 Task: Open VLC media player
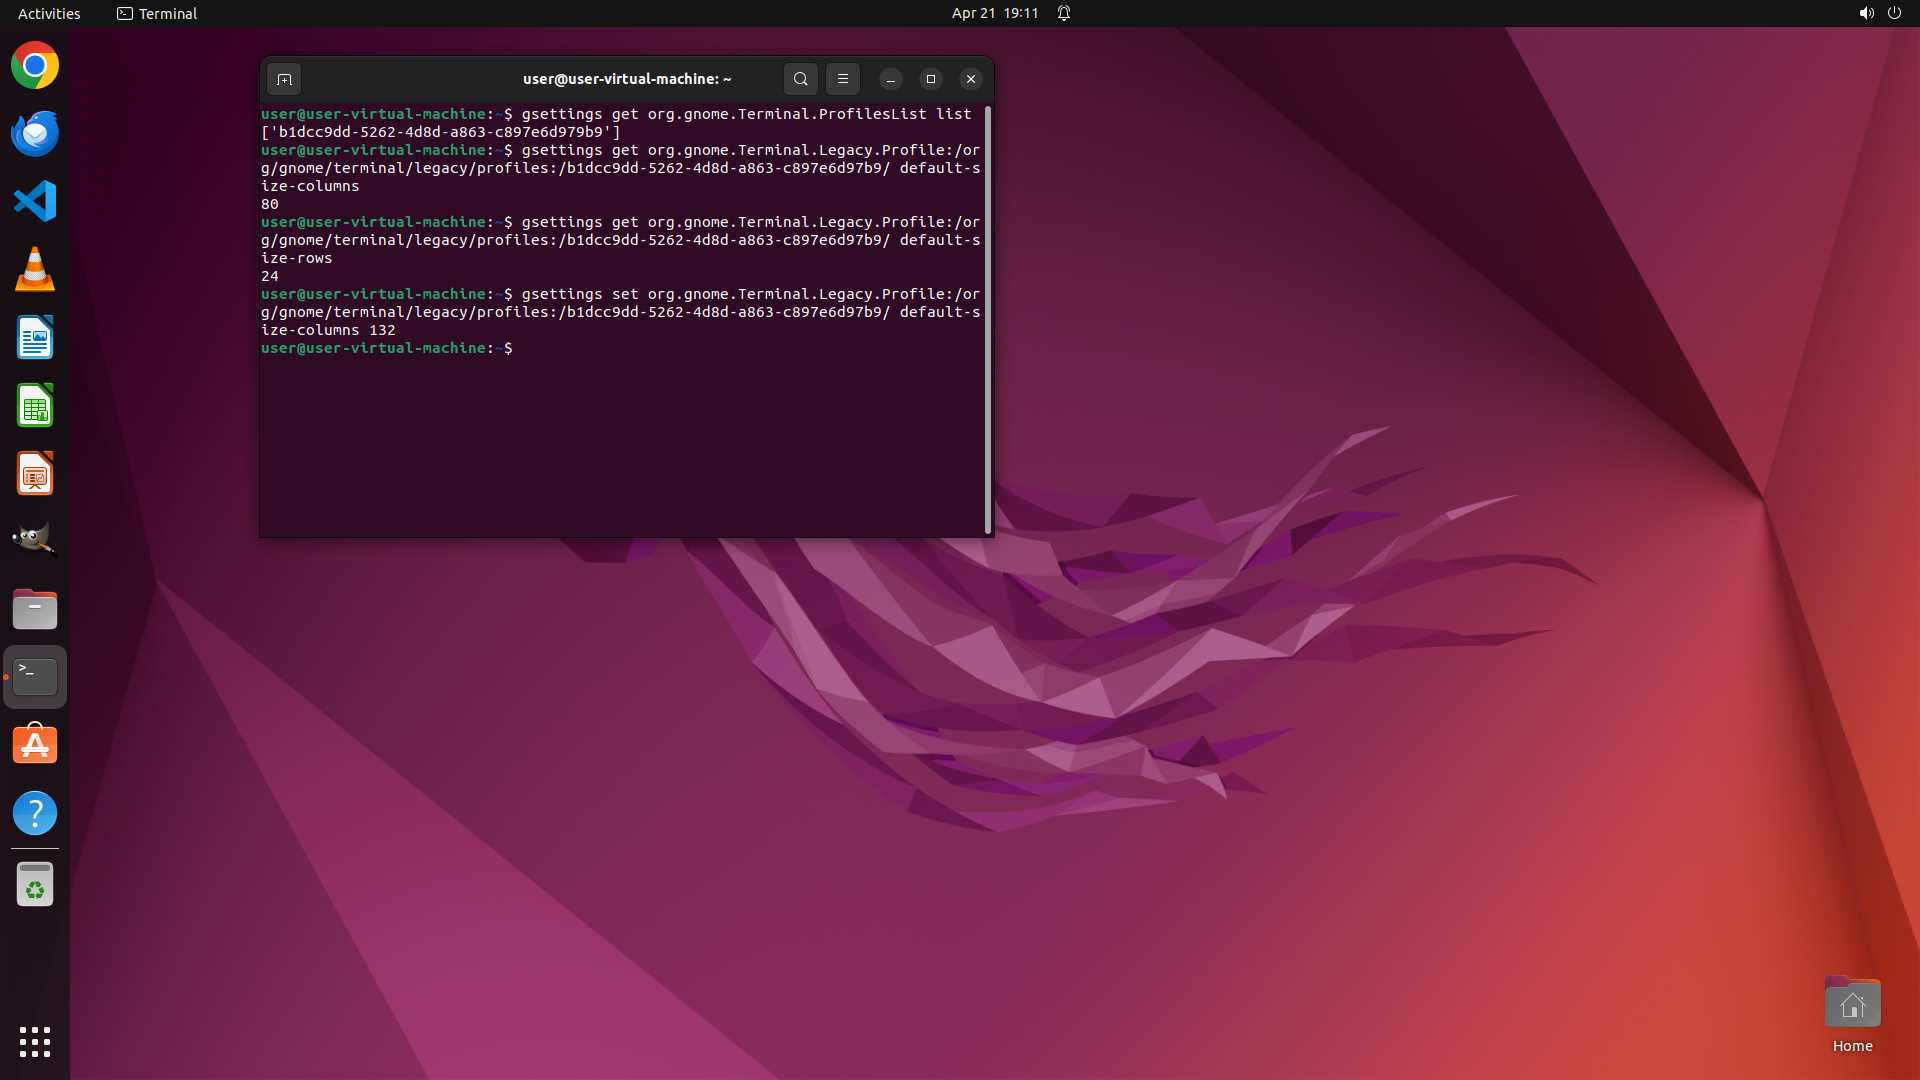35,270
